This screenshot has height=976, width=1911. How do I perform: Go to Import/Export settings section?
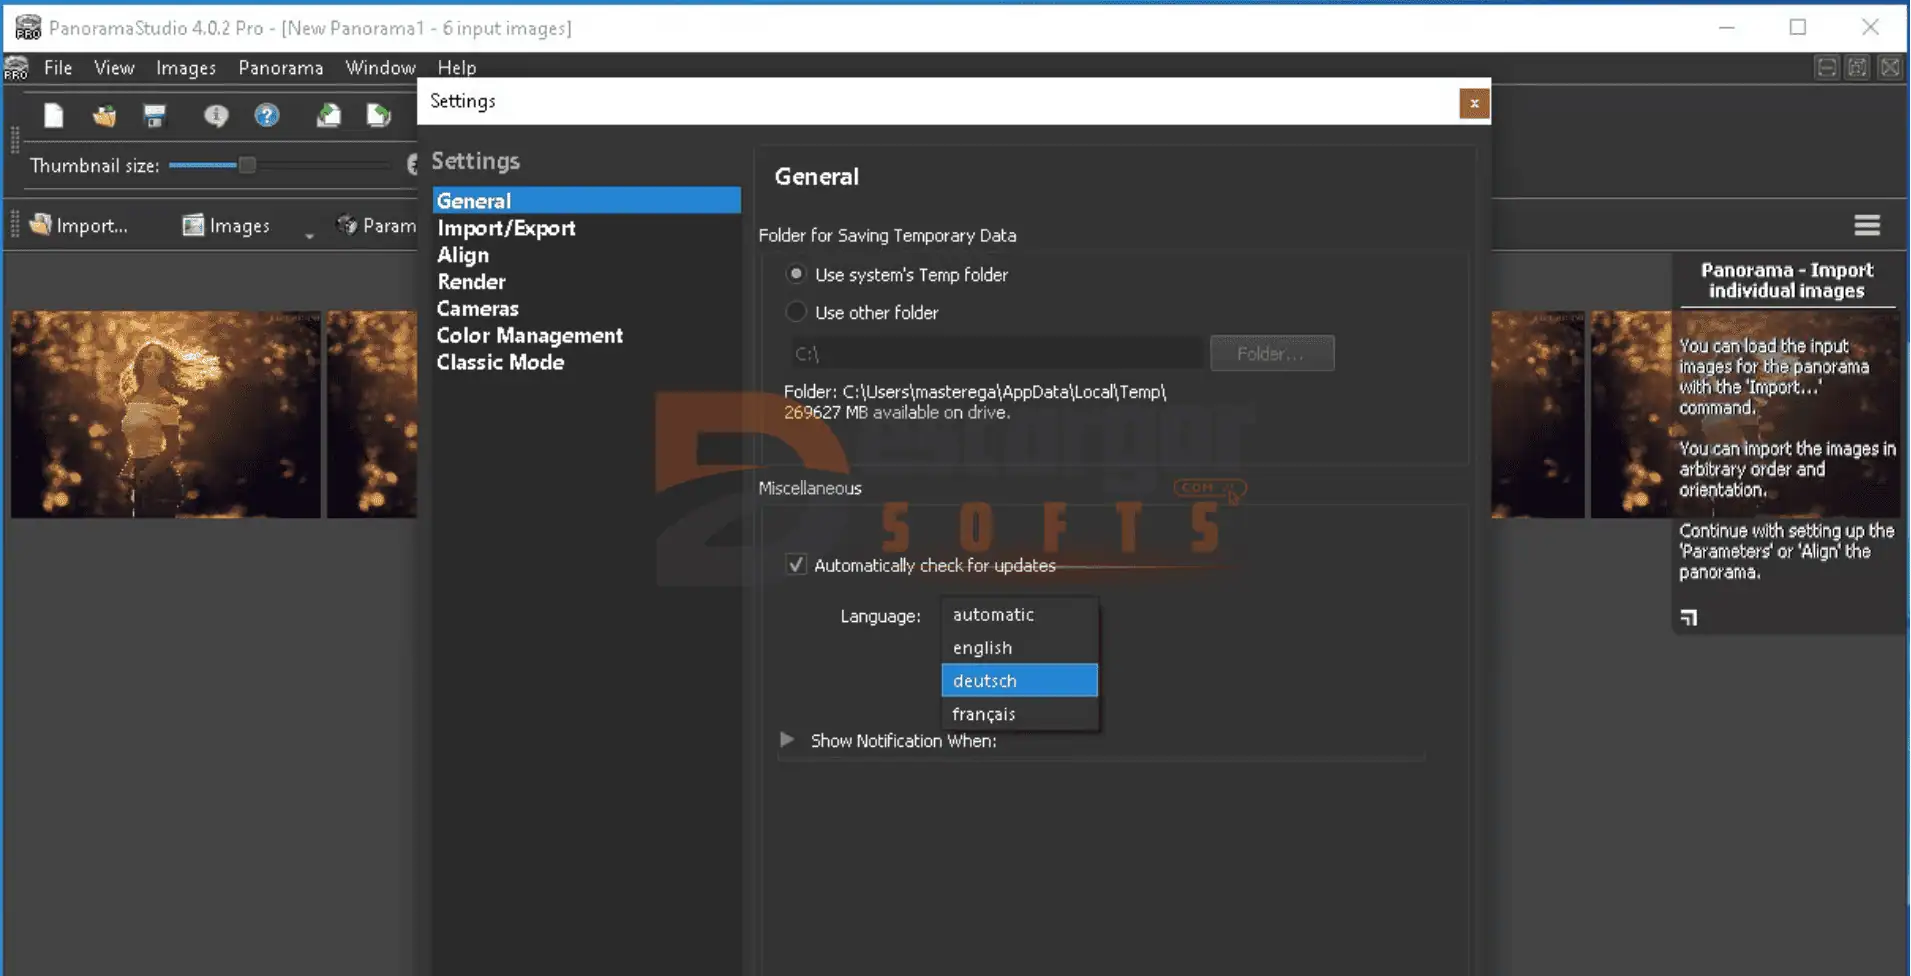(506, 228)
